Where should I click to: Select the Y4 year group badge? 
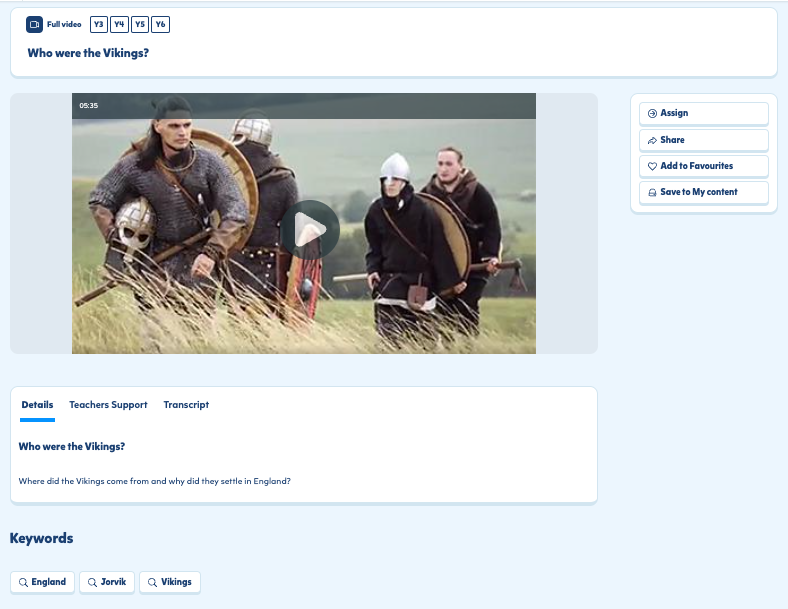(x=119, y=25)
